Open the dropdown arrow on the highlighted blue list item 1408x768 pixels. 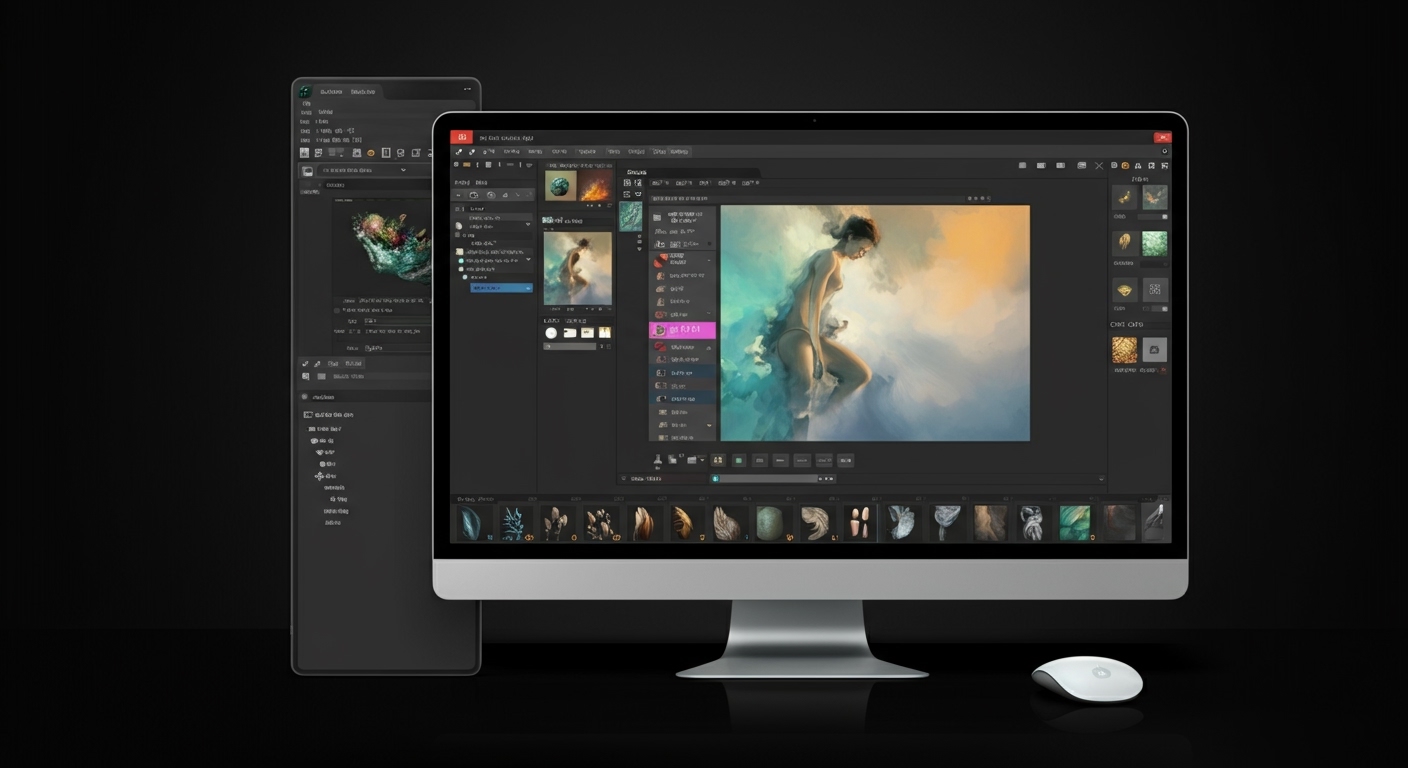pyautogui.click(x=527, y=288)
